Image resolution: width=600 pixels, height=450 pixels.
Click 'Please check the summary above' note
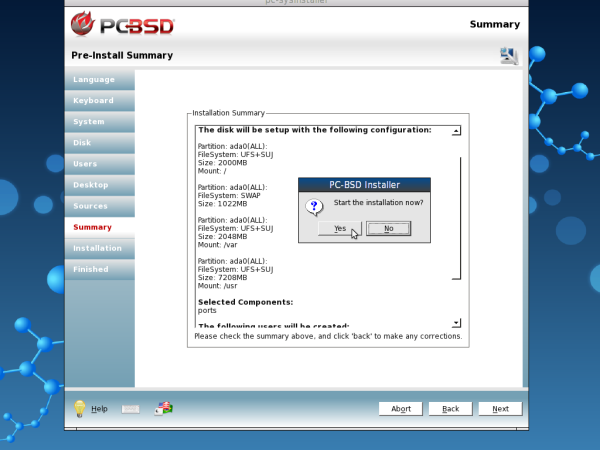pos(328,336)
